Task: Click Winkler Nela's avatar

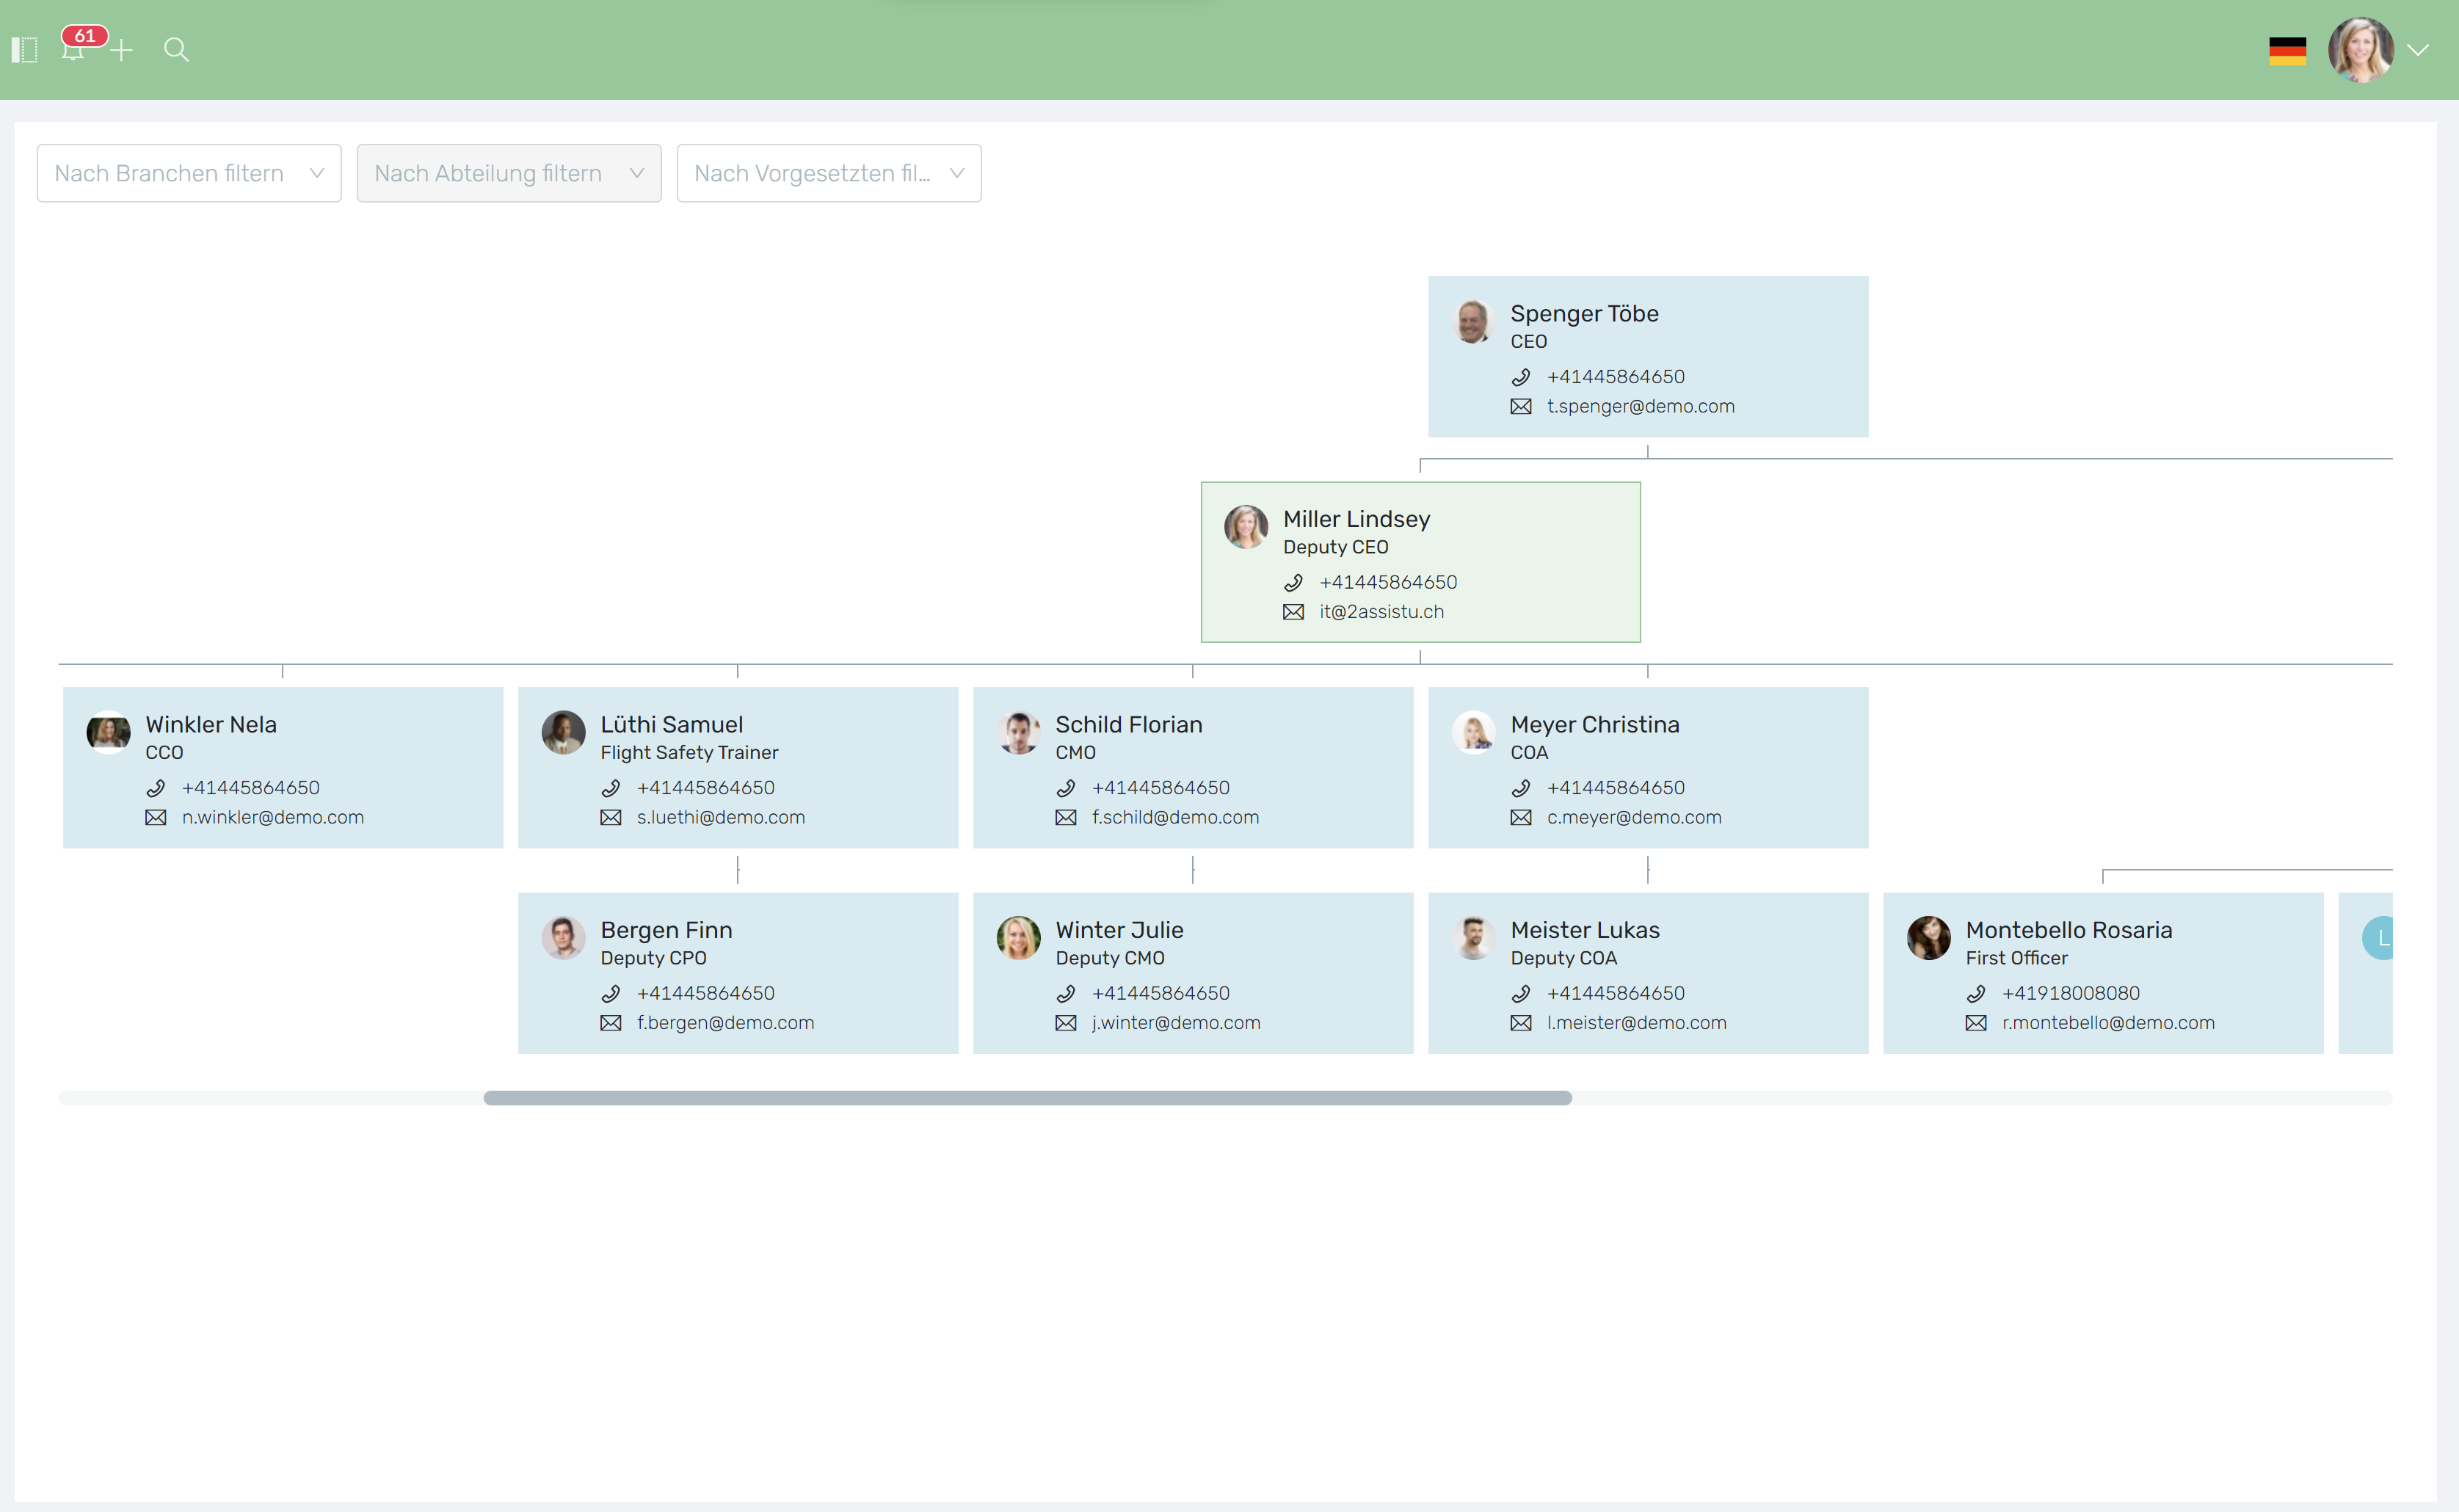Action: point(108,733)
